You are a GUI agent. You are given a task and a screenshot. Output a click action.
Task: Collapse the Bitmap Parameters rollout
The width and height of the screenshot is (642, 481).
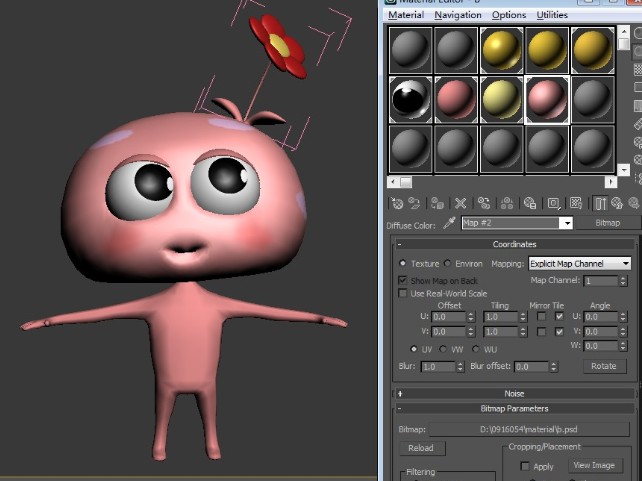click(x=514, y=409)
